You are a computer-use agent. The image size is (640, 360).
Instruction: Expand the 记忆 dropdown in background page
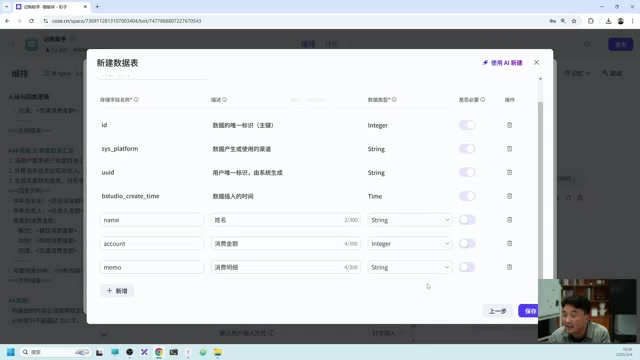pos(577,73)
